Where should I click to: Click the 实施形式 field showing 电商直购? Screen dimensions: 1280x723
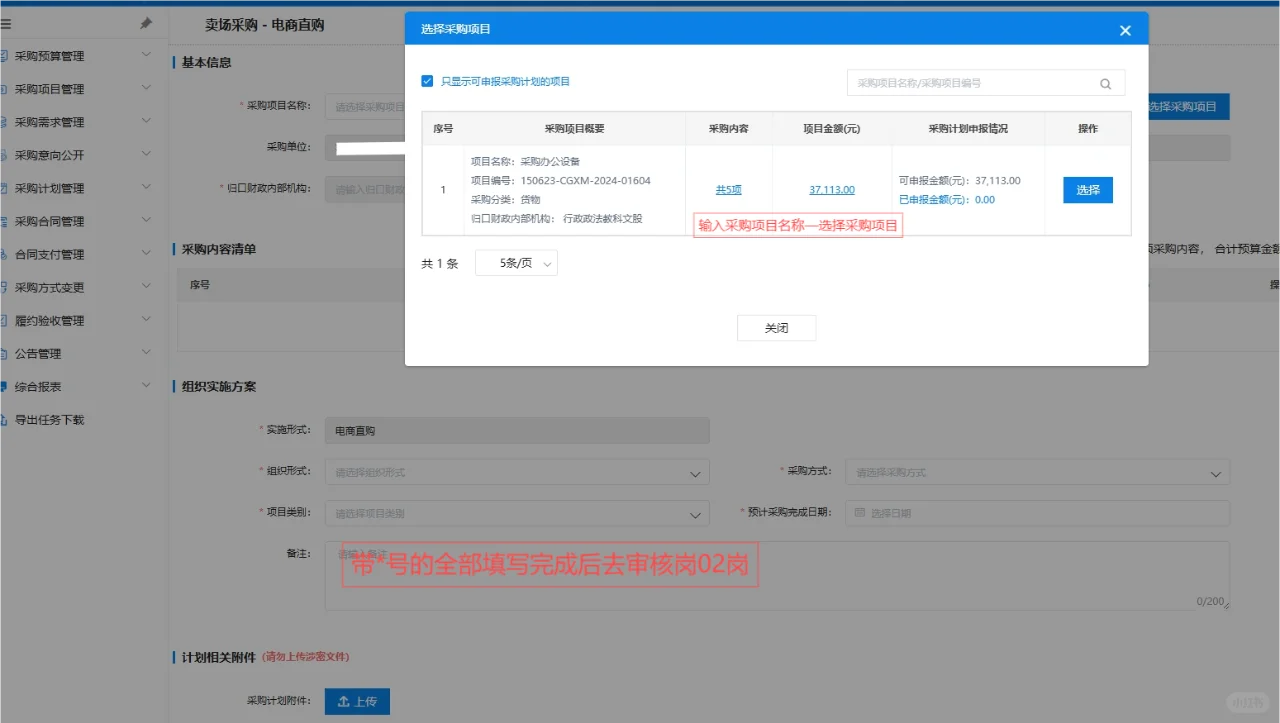coord(517,431)
